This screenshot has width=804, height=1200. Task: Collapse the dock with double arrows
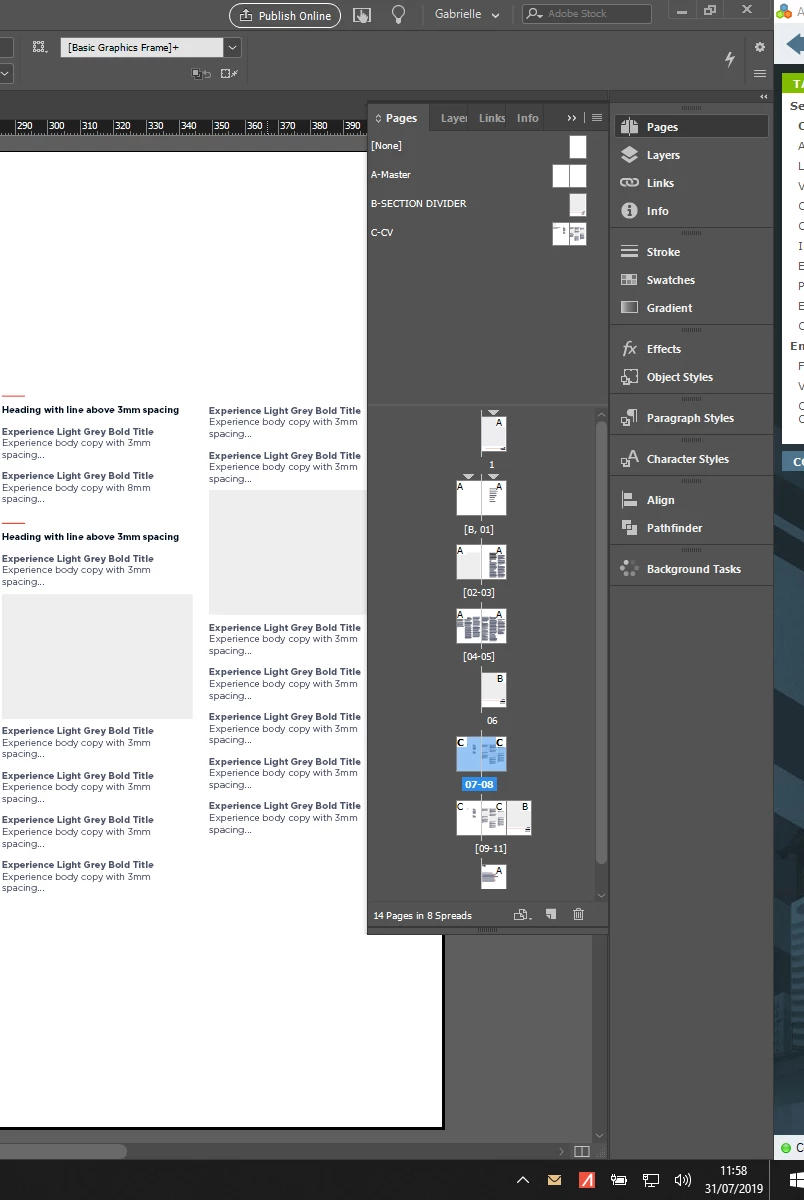pyautogui.click(x=764, y=96)
